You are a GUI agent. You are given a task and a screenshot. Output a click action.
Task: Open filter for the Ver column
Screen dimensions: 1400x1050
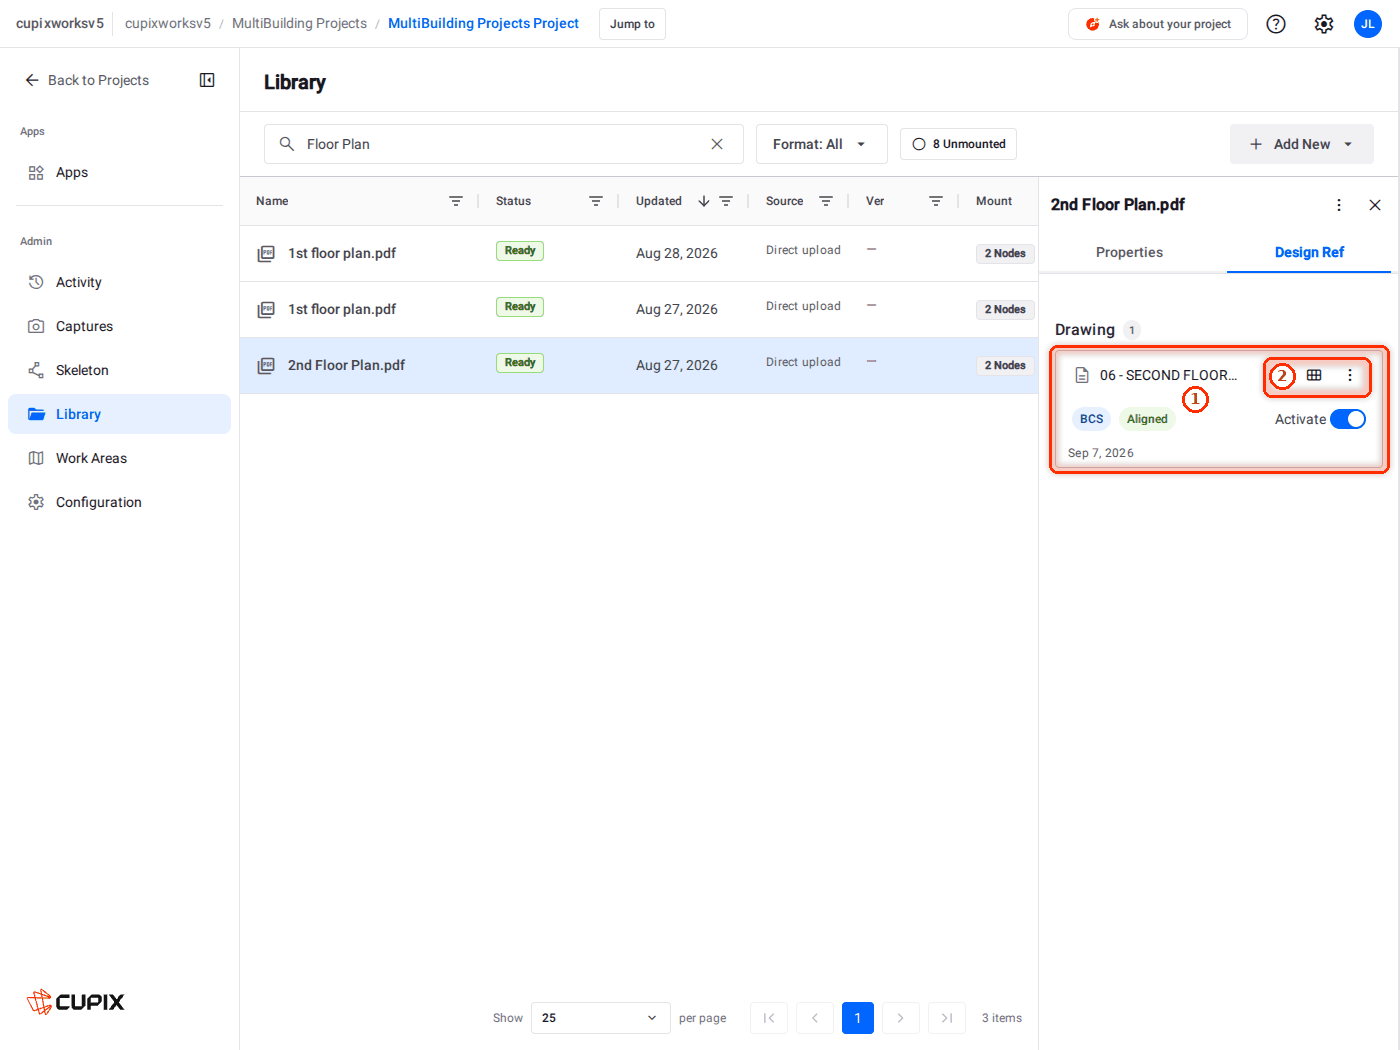936,201
